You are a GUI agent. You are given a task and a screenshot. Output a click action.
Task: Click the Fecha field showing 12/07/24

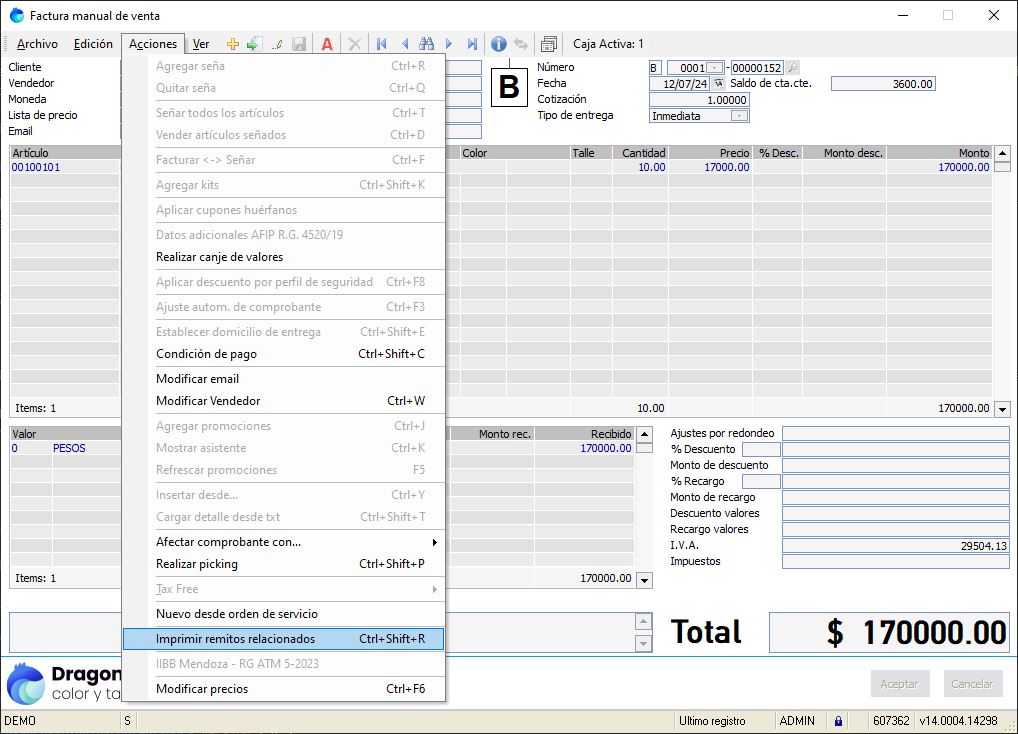(x=681, y=84)
